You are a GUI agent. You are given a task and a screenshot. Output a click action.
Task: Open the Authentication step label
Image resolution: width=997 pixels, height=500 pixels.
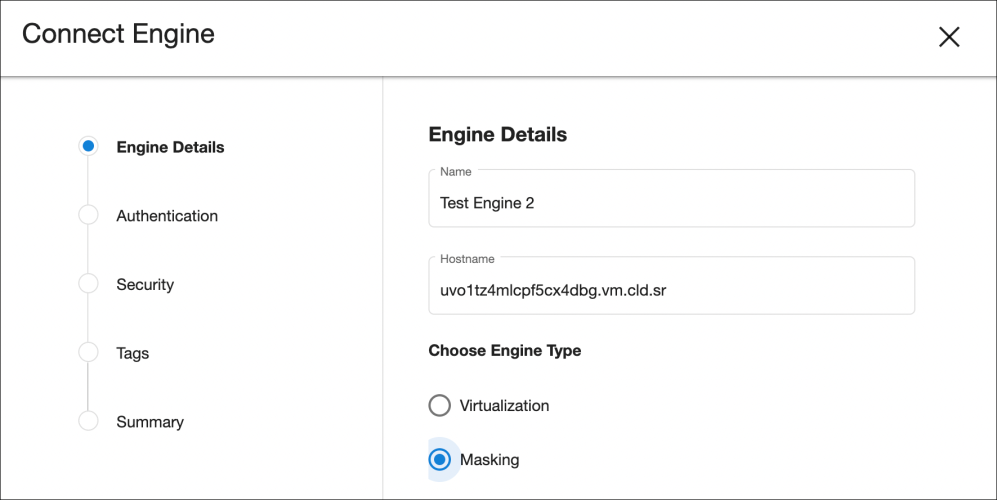click(x=167, y=216)
